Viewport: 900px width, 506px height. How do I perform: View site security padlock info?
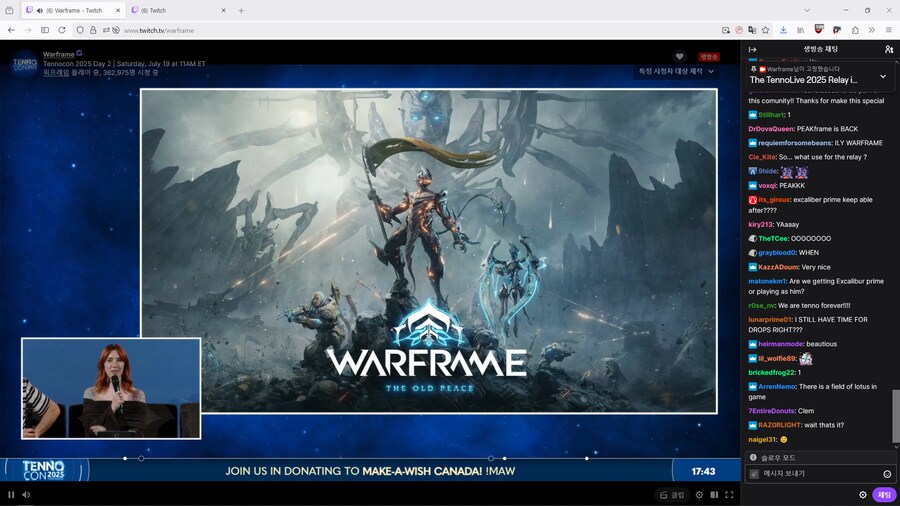click(93, 30)
